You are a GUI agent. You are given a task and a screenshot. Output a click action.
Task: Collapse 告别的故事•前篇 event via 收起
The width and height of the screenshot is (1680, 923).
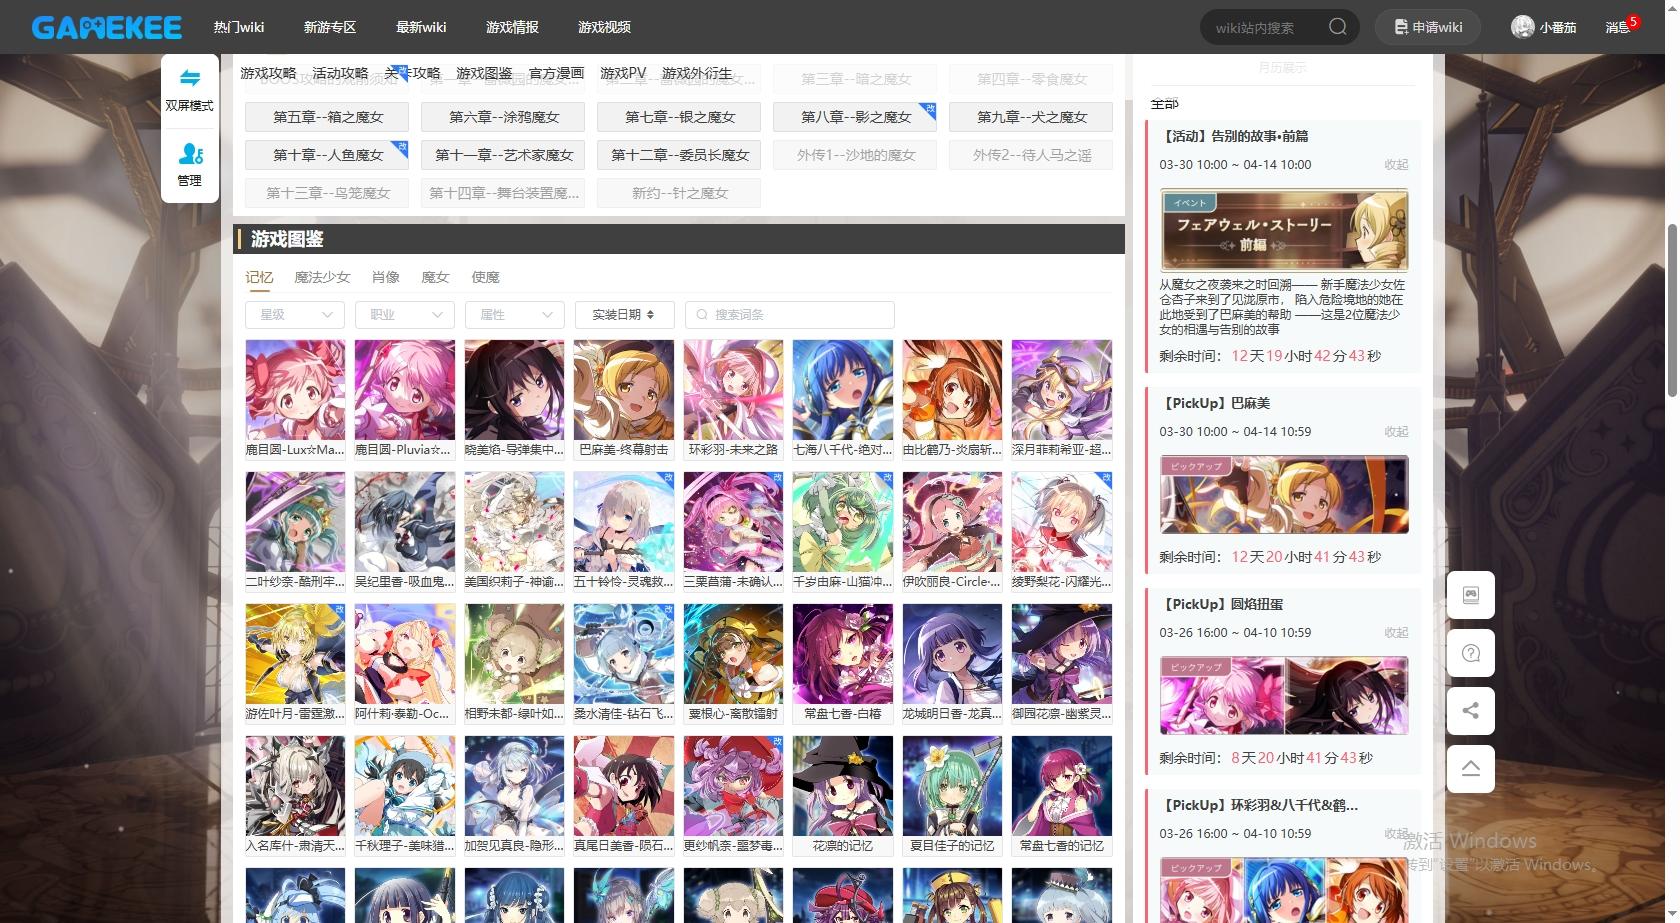tap(1396, 164)
